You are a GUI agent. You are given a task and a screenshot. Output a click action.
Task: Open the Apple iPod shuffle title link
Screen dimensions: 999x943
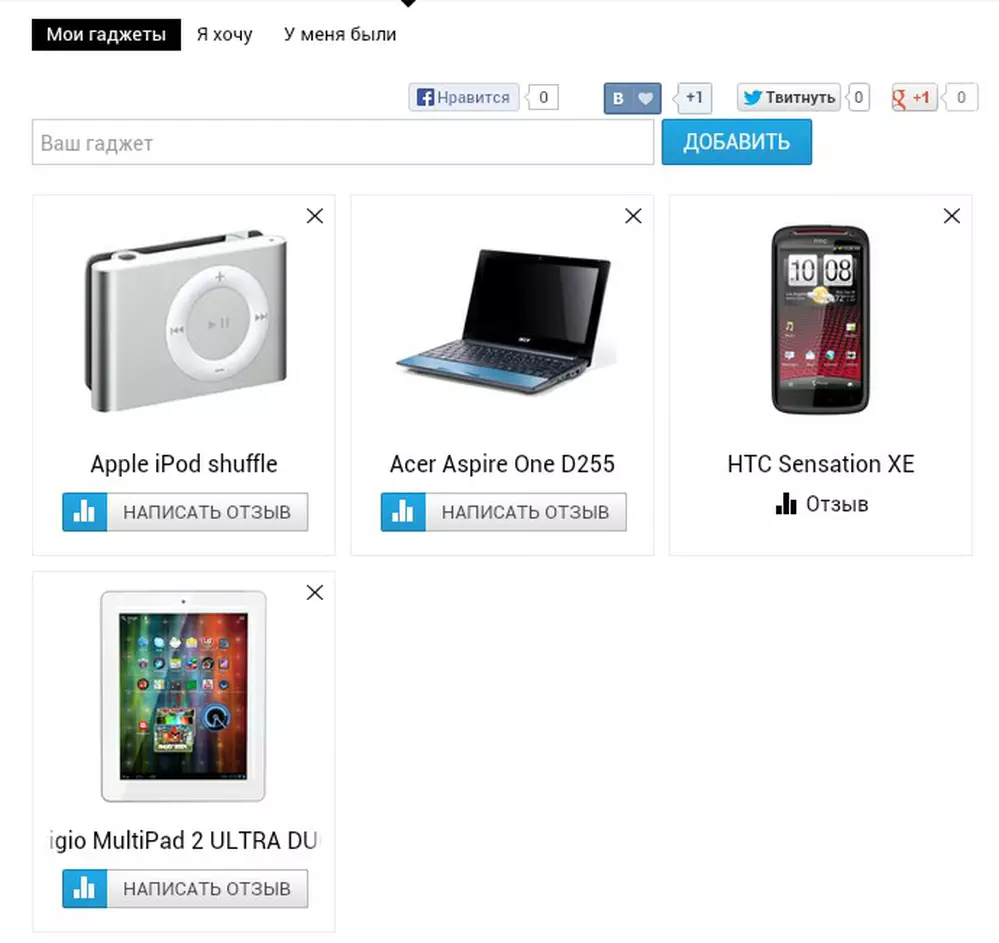pyautogui.click(x=184, y=464)
